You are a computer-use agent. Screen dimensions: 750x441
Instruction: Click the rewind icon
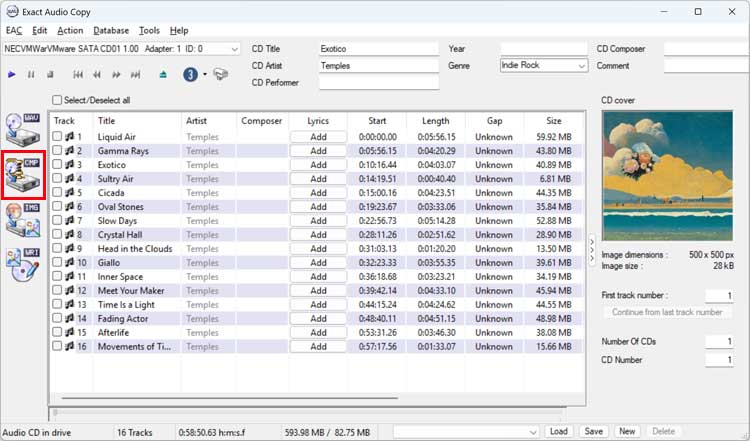pyautogui.click(x=97, y=75)
